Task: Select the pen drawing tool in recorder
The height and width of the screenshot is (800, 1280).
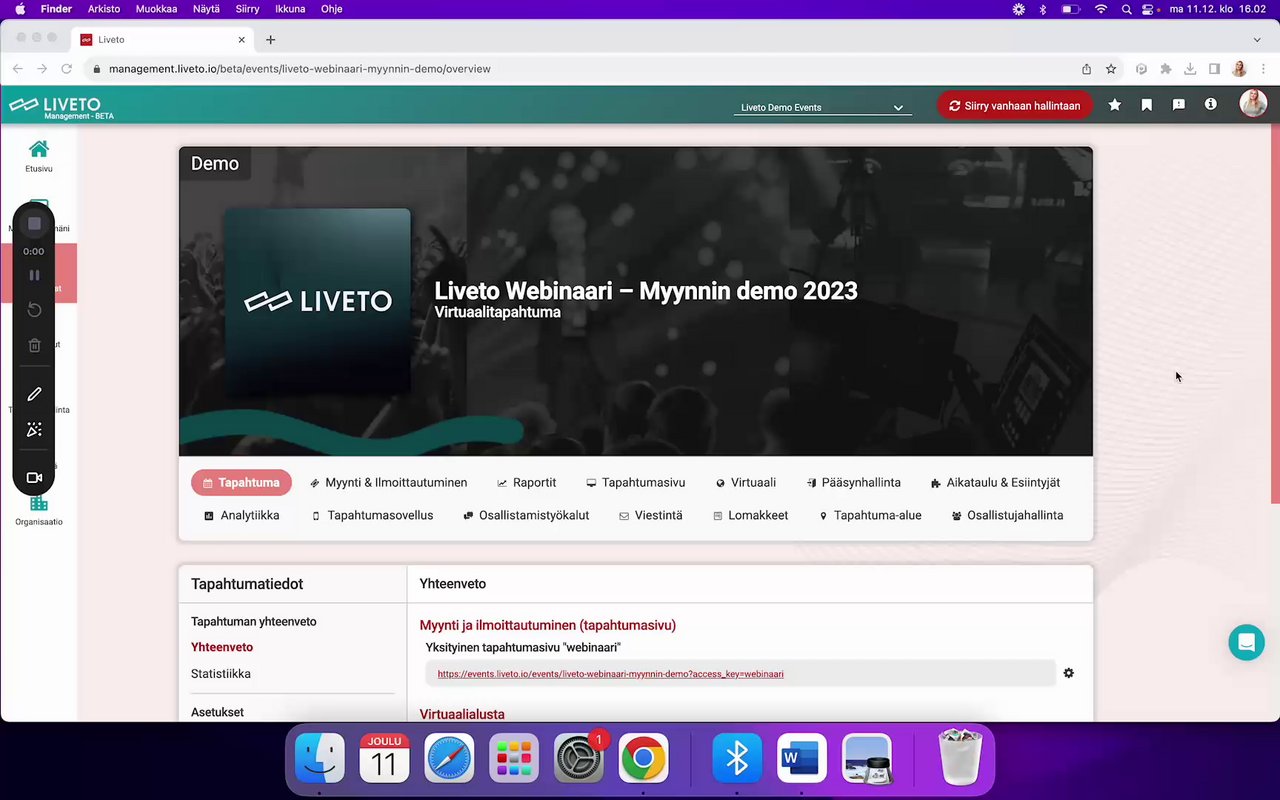Action: (x=34, y=394)
